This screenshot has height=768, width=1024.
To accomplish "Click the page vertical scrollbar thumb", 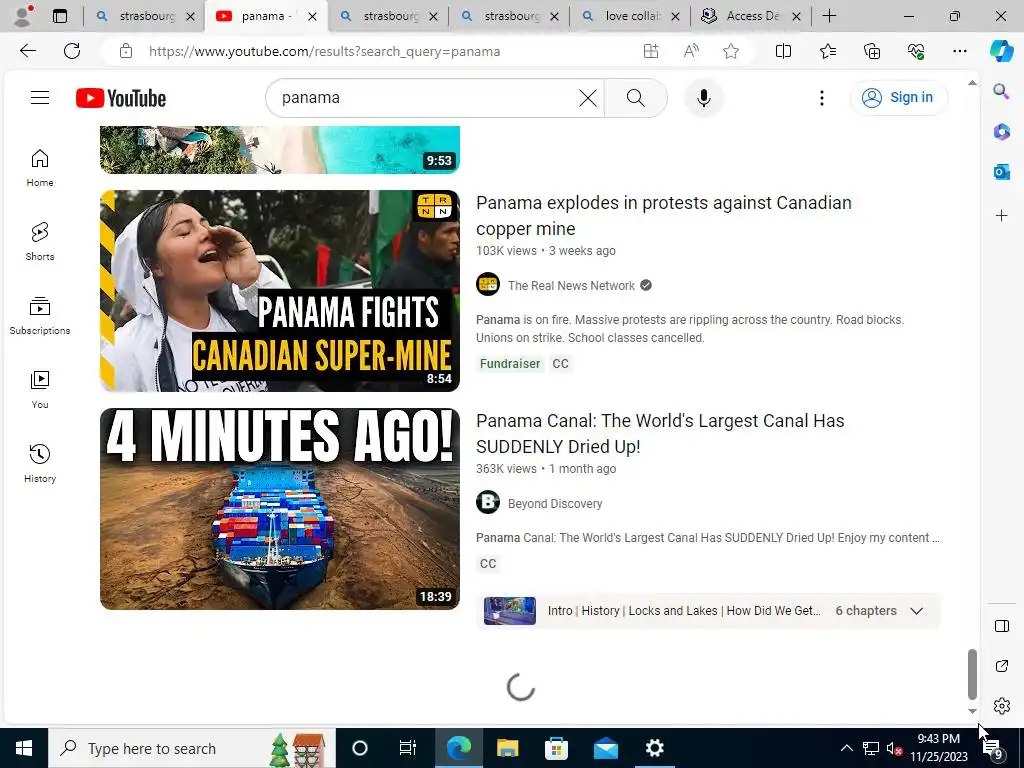I will (x=972, y=674).
